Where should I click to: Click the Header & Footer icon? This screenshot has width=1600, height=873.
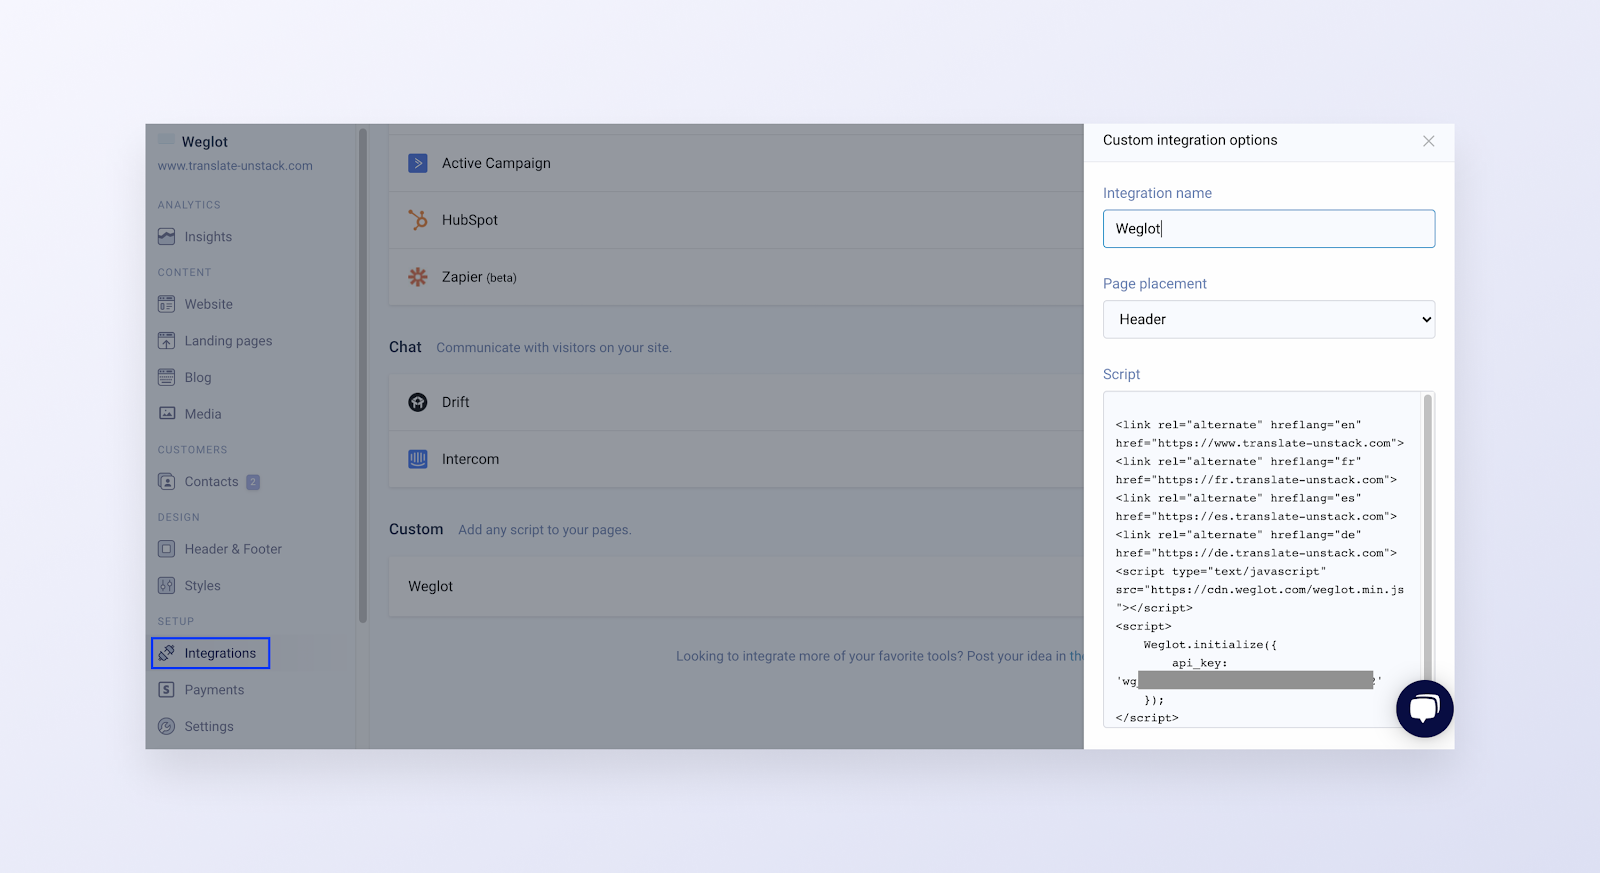pyautogui.click(x=166, y=549)
